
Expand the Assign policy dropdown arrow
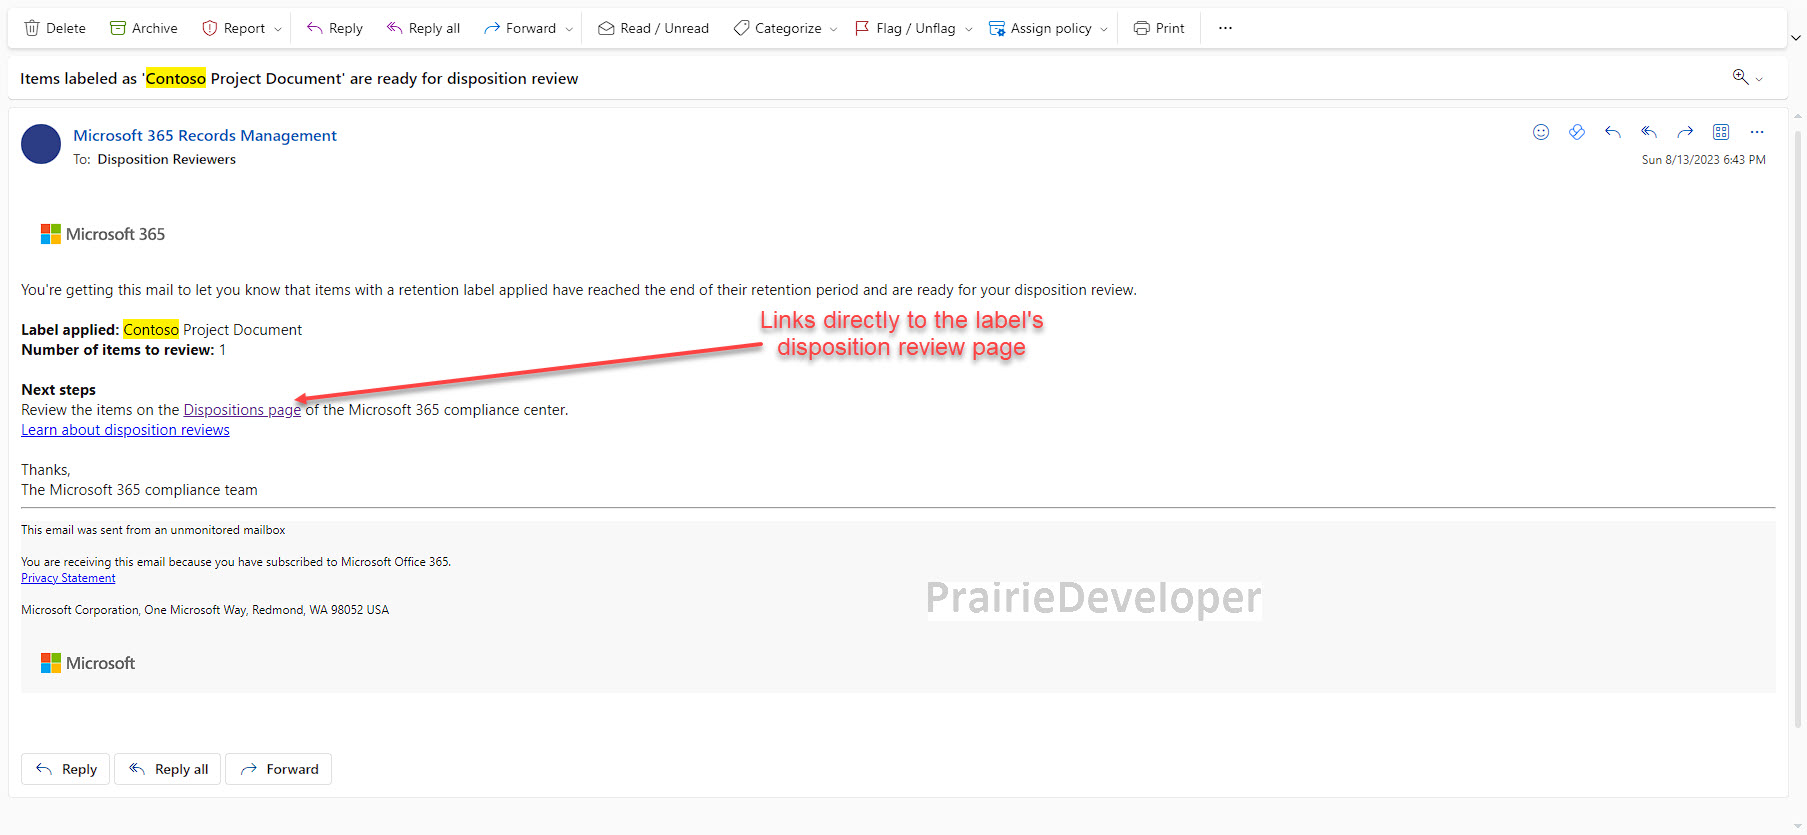click(x=1104, y=29)
